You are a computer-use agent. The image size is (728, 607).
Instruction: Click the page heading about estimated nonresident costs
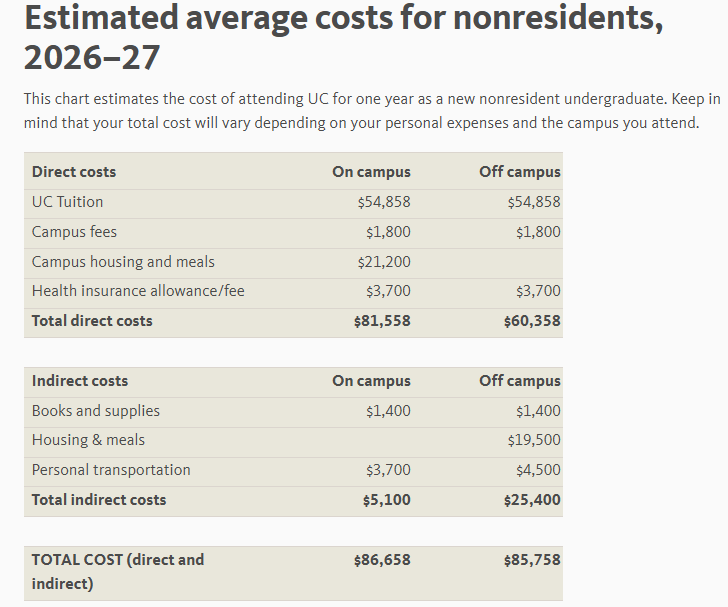342,37
